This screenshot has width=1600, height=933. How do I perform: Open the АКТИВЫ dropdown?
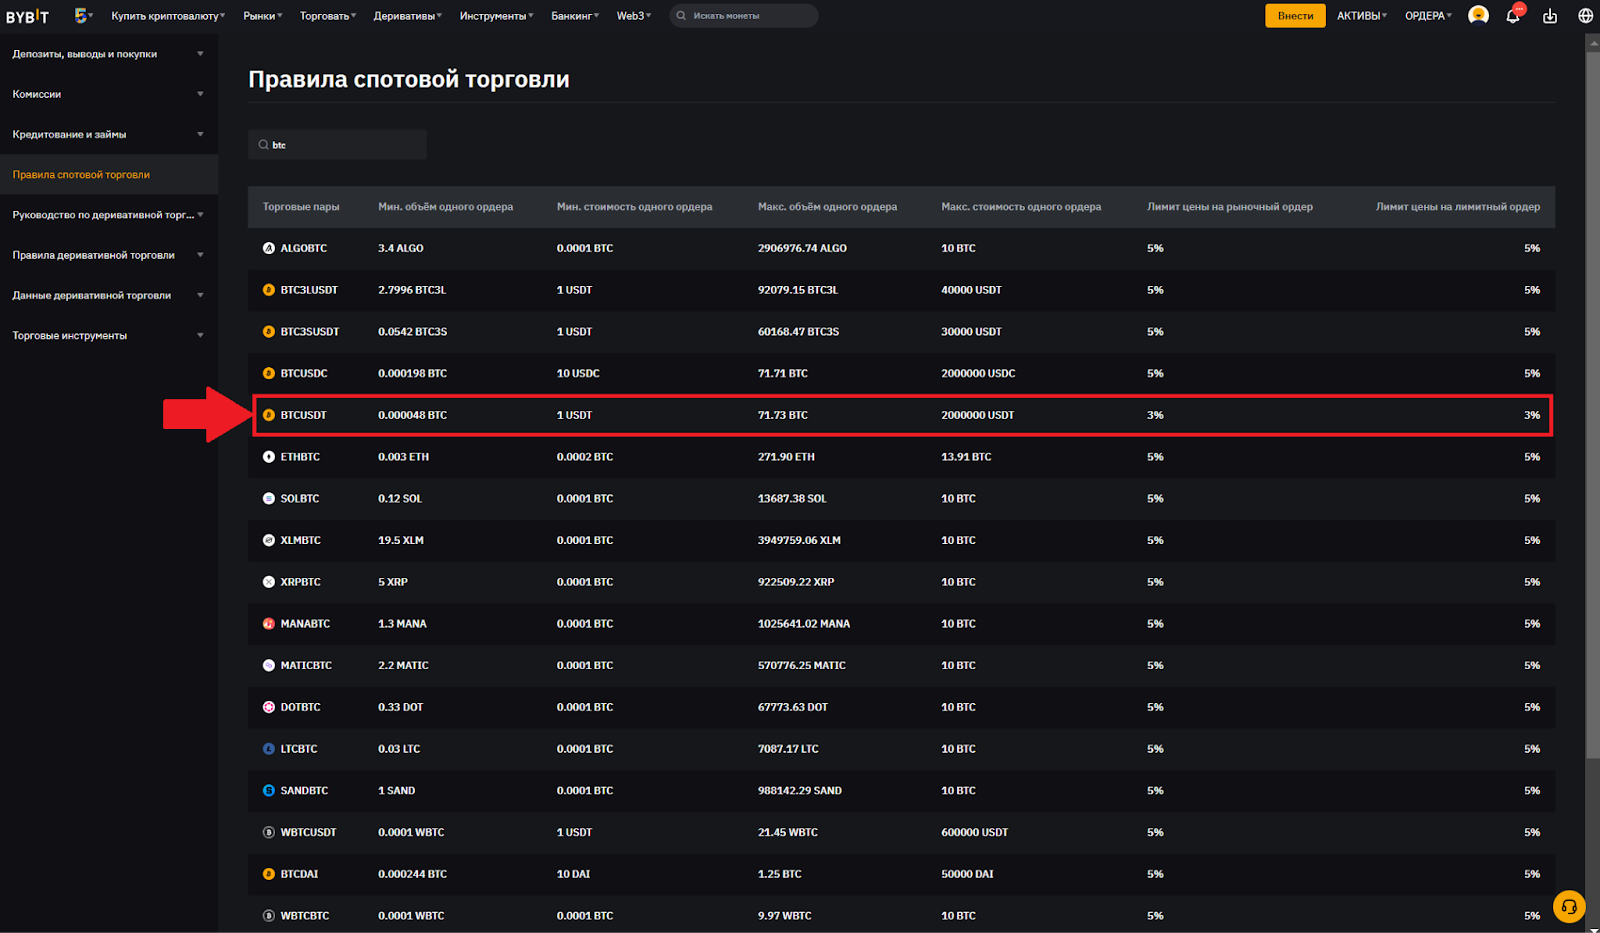1361,16
